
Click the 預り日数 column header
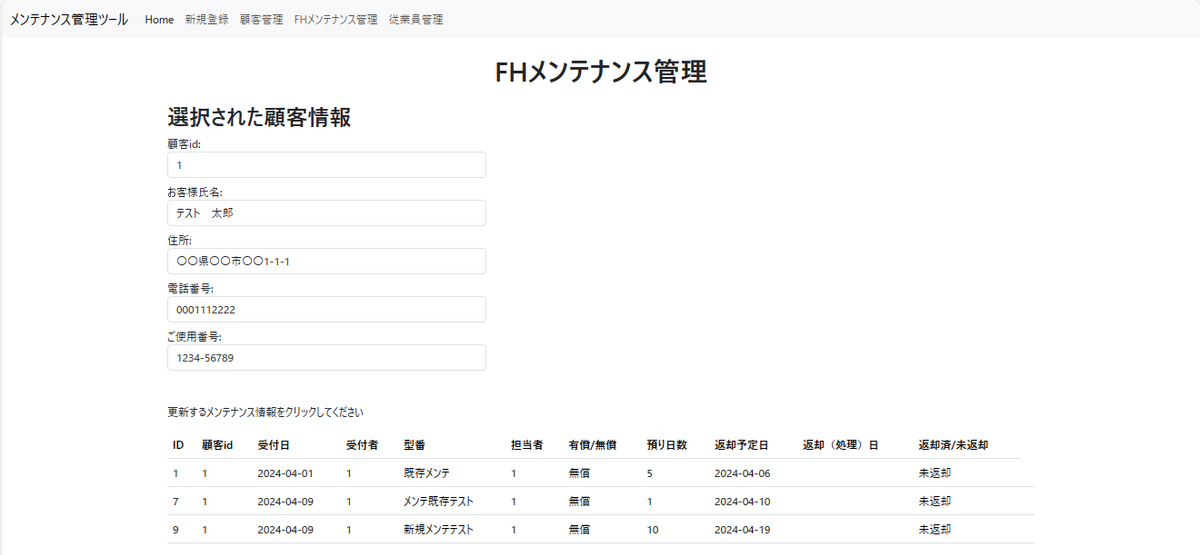pos(667,445)
